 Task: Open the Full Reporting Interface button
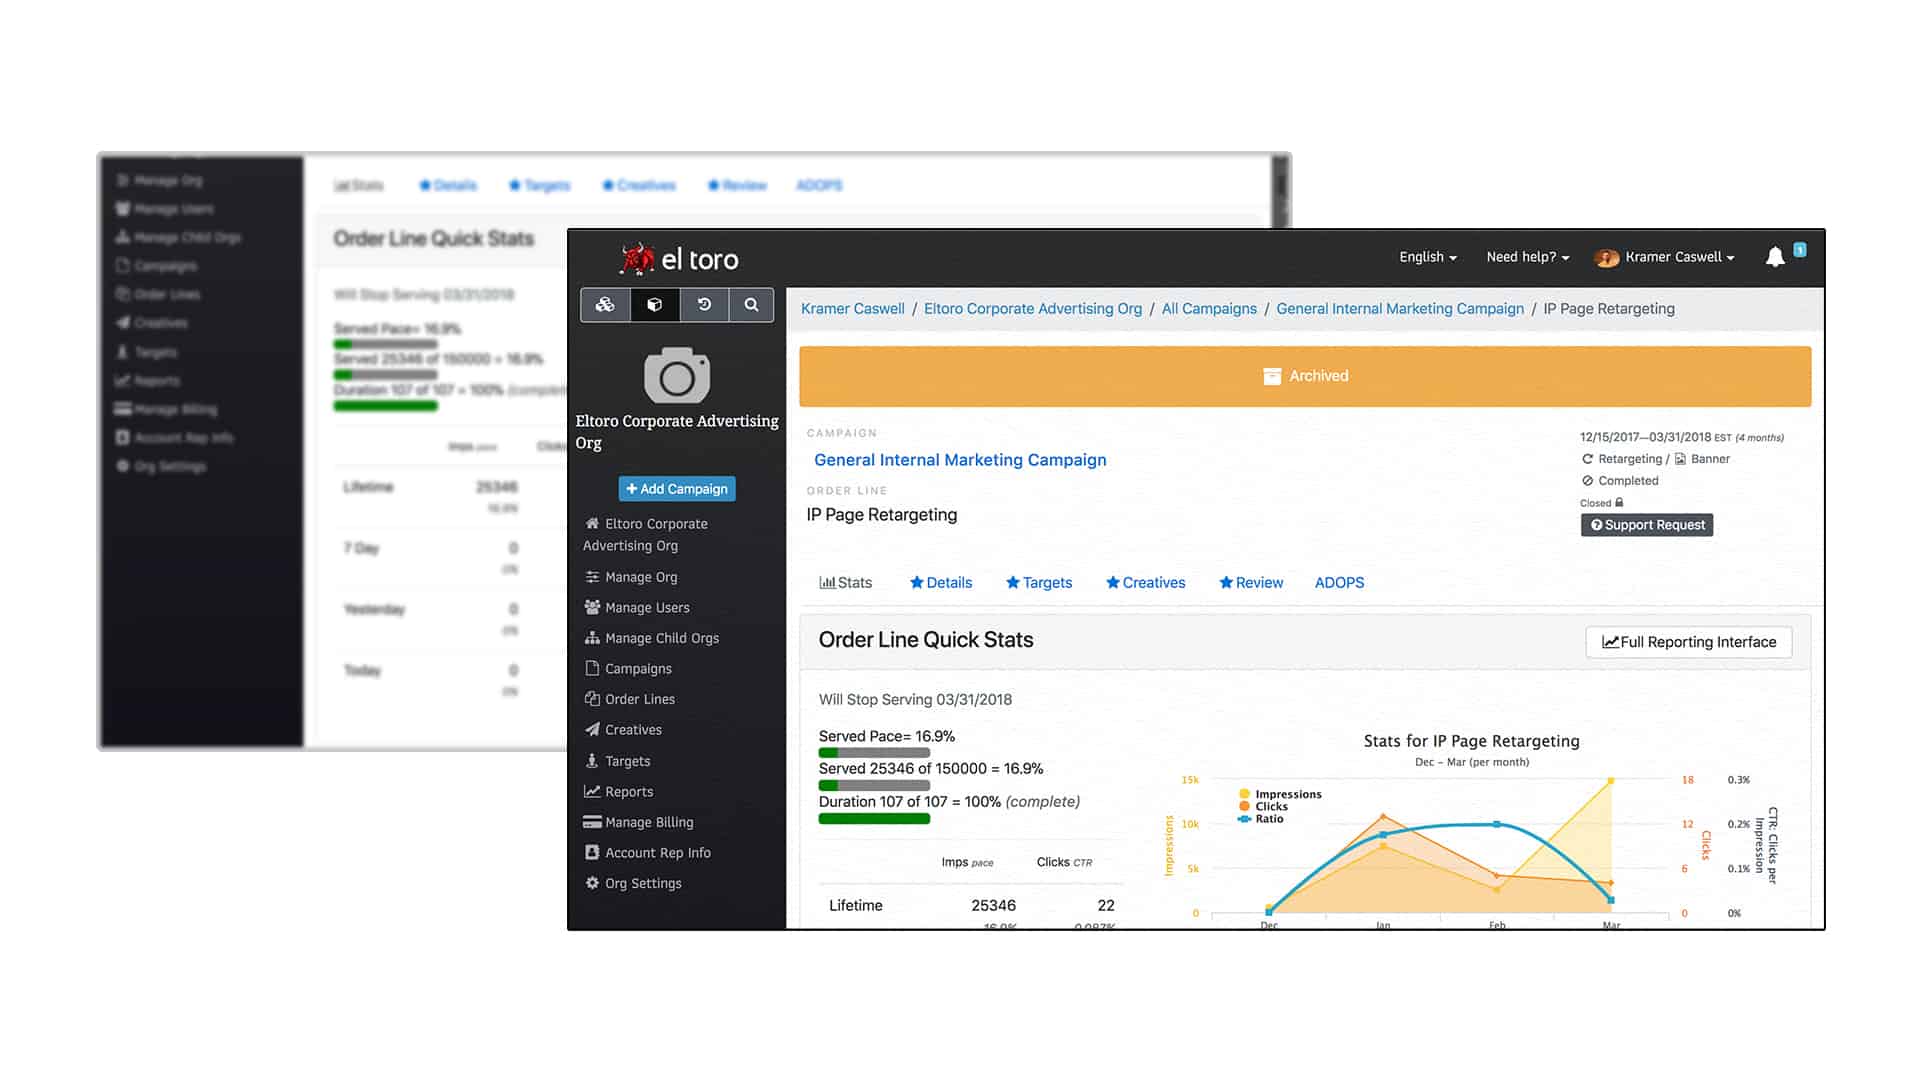click(1689, 642)
